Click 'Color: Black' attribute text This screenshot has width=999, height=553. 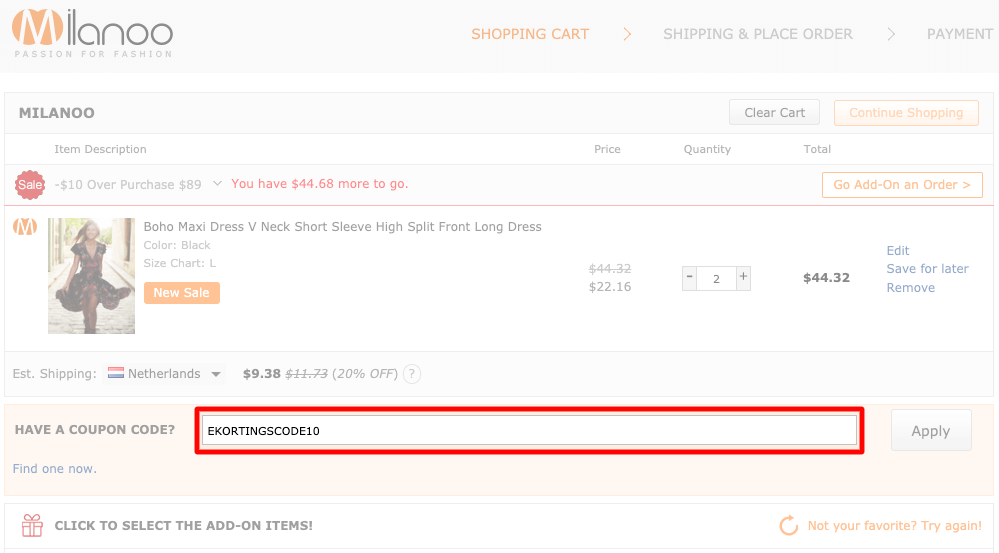pos(176,245)
